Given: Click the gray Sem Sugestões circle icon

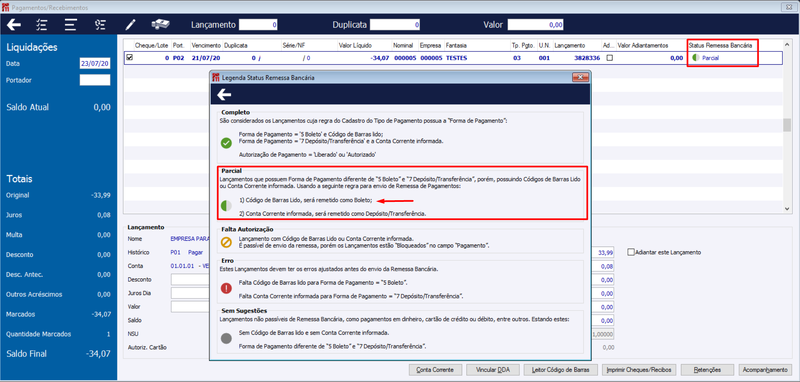Looking at the screenshot, I should click(x=226, y=339).
